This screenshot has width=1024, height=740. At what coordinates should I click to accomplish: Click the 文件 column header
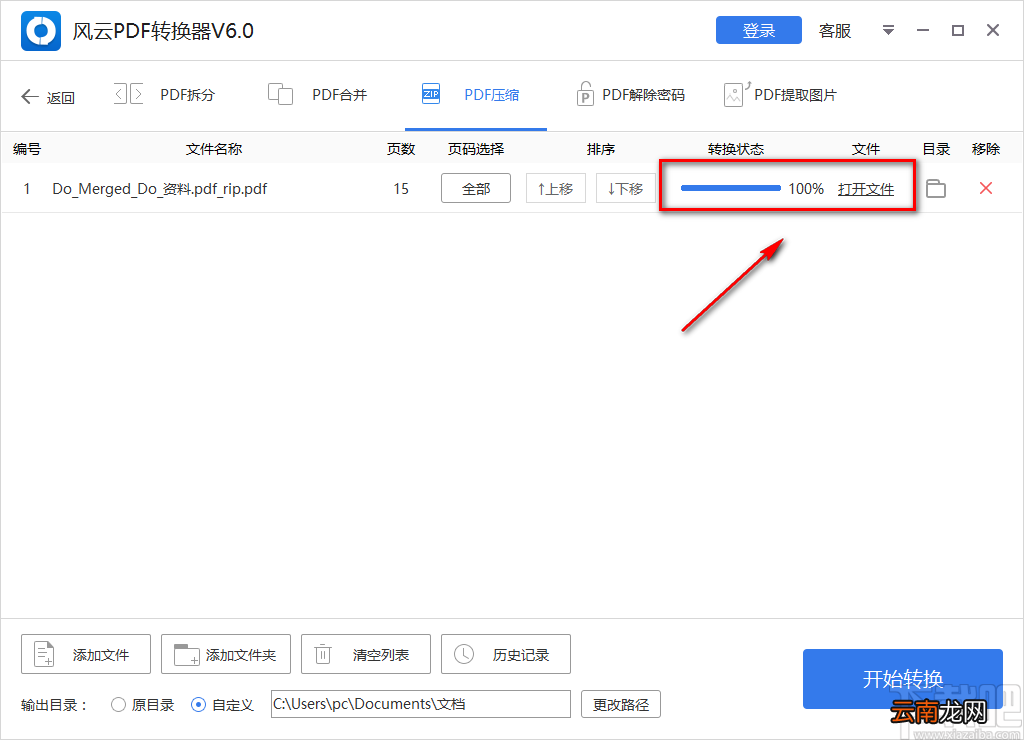coord(865,149)
